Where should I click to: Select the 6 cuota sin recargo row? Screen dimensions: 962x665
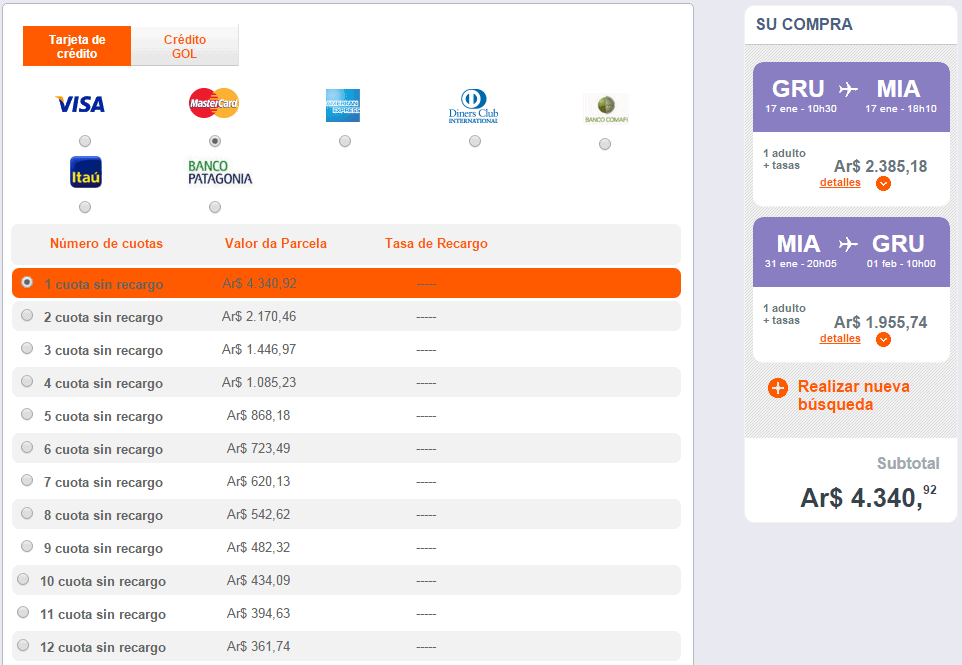346,448
